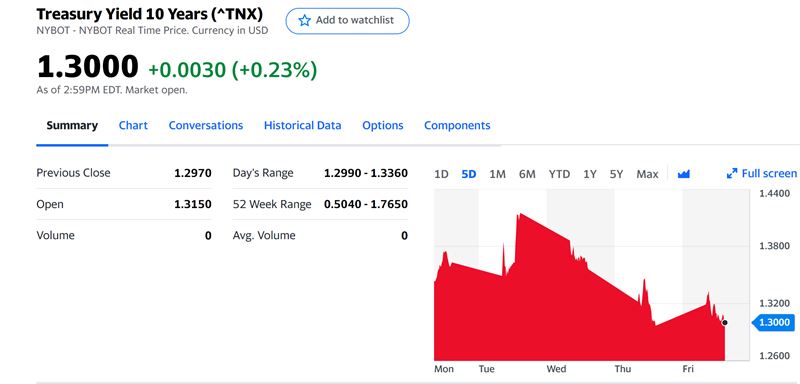Switch to the area chart type icon

pyautogui.click(x=684, y=174)
